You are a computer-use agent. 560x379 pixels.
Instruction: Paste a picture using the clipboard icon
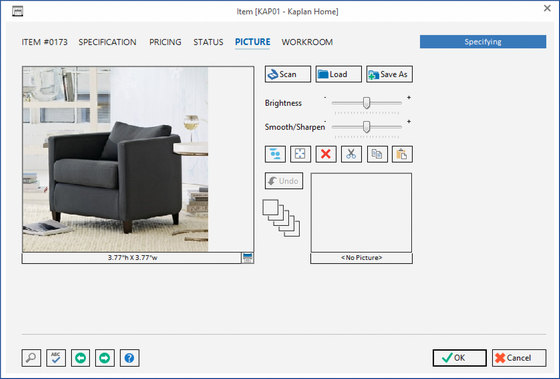(402, 154)
